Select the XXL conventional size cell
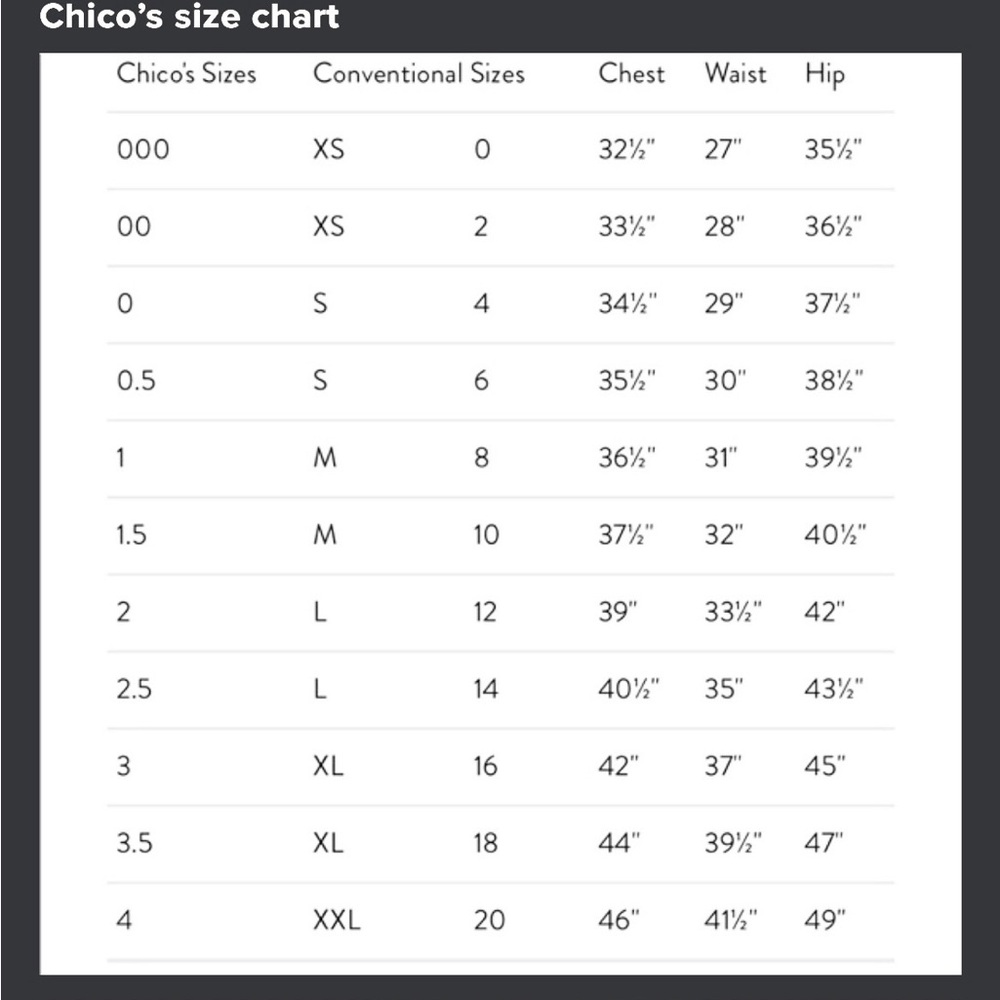 (337, 920)
